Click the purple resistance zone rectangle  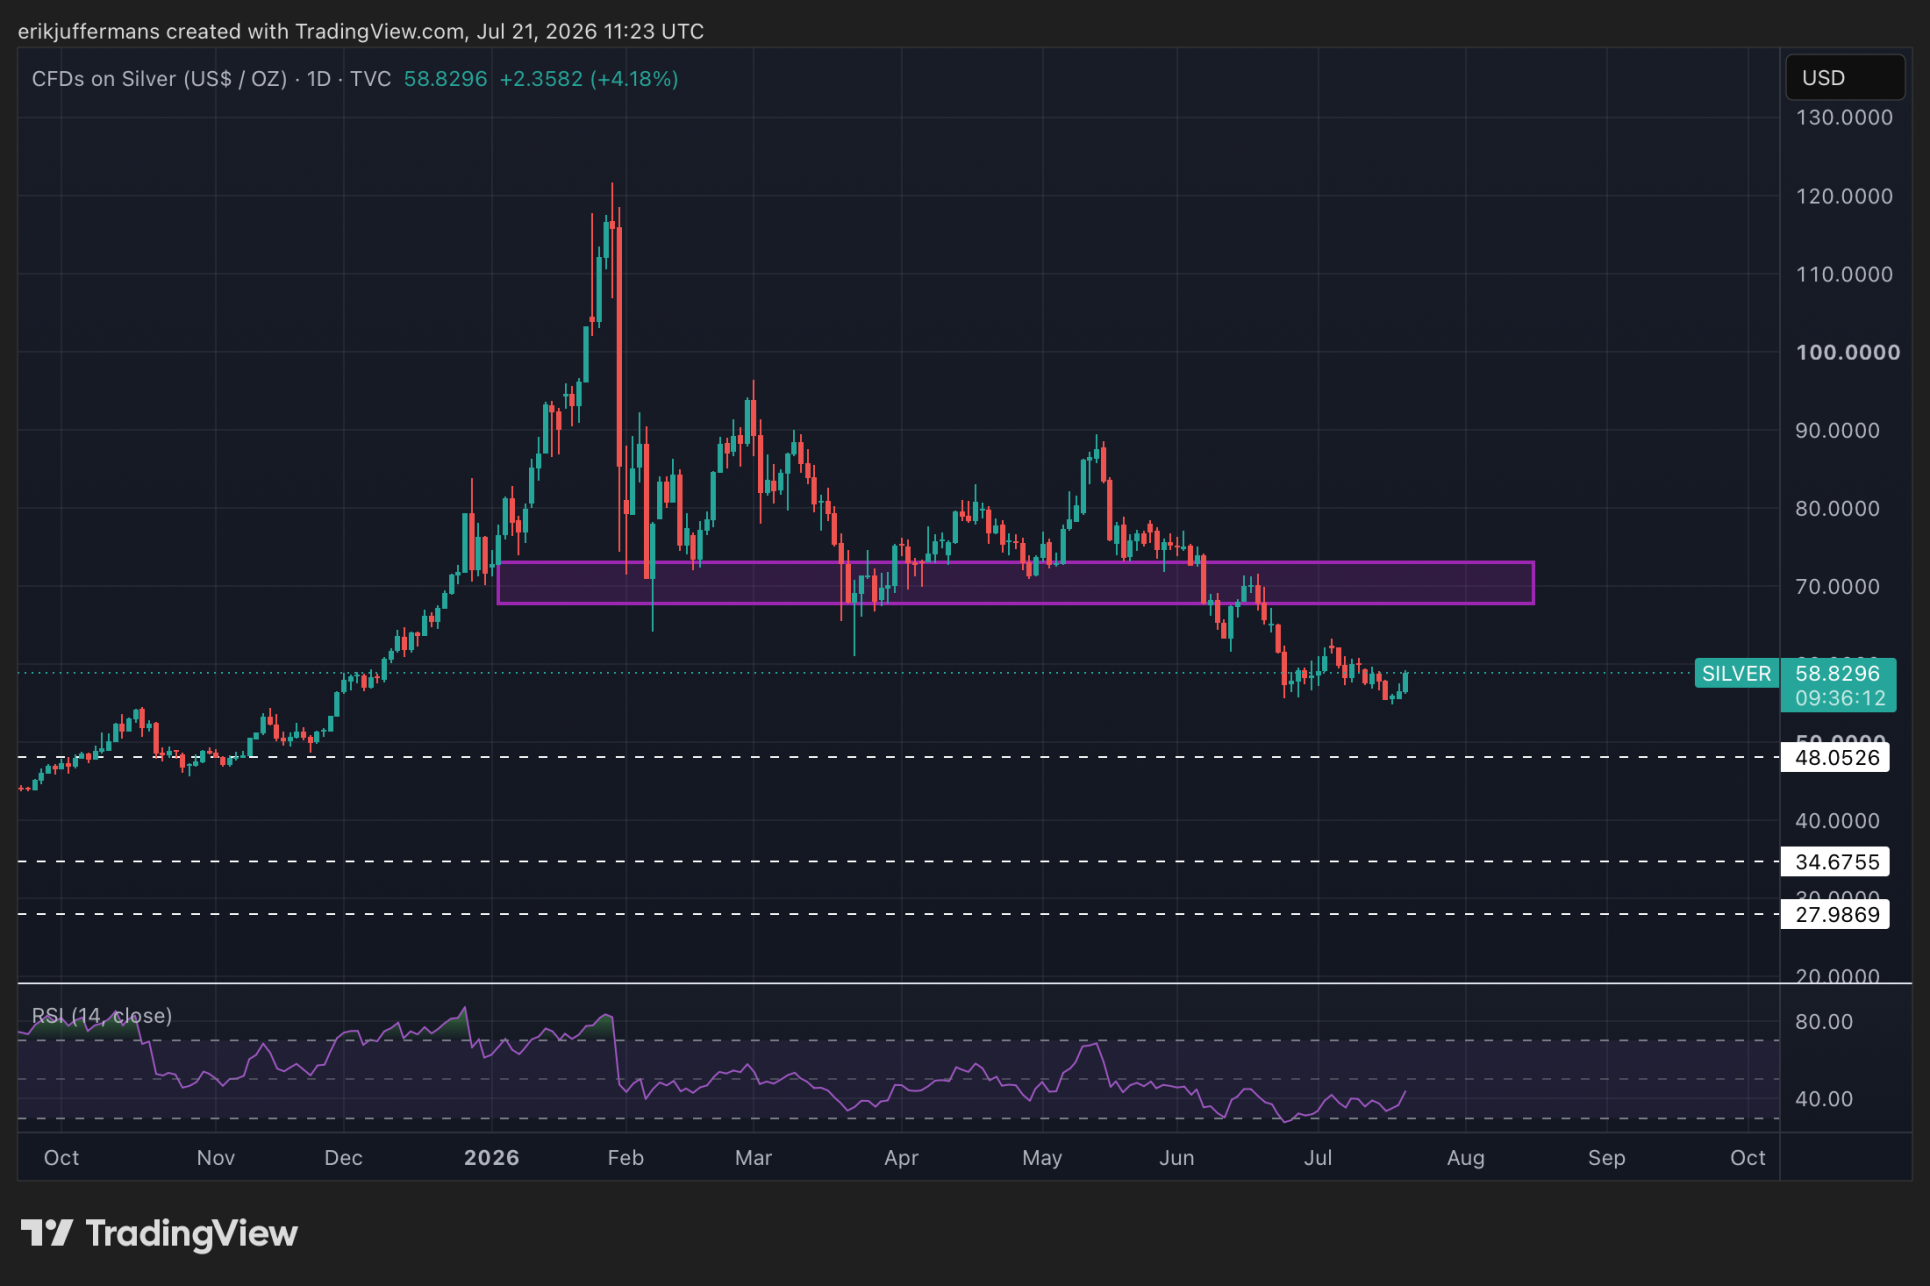pos(1015,583)
